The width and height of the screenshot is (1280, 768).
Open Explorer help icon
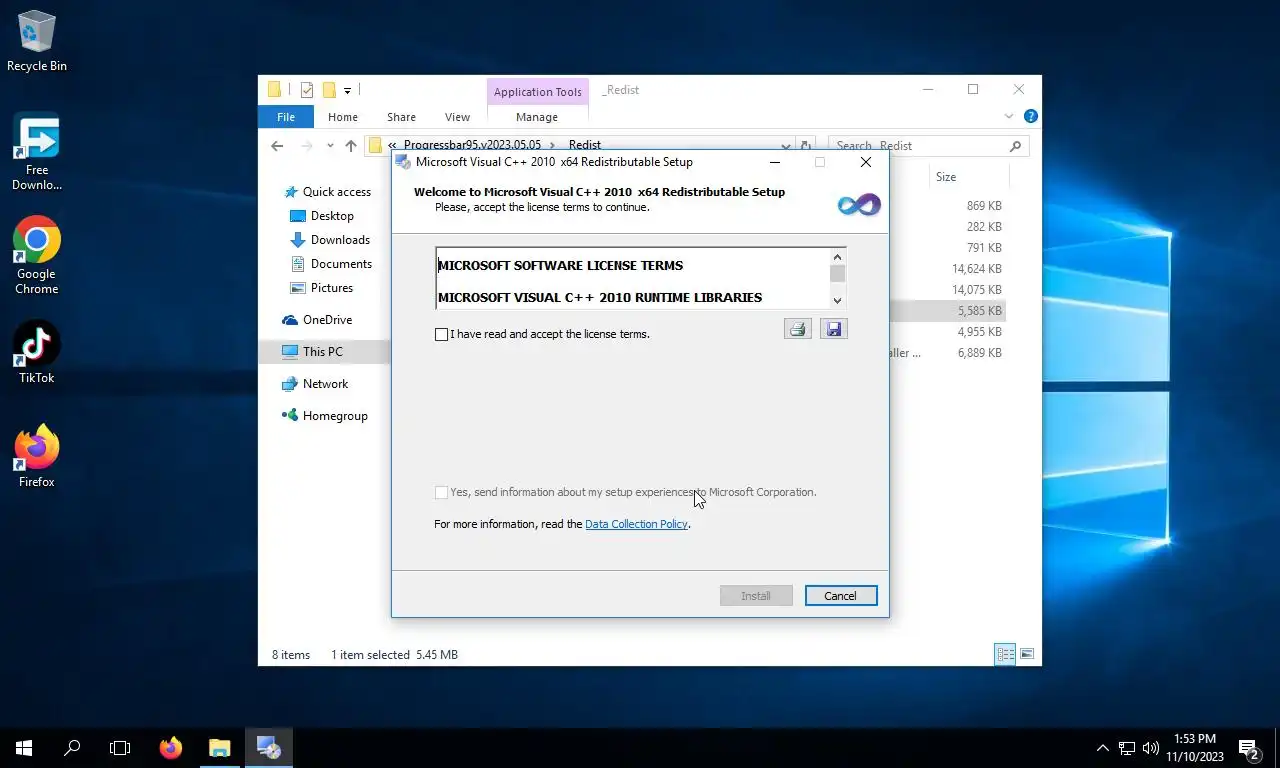(x=1030, y=117)
